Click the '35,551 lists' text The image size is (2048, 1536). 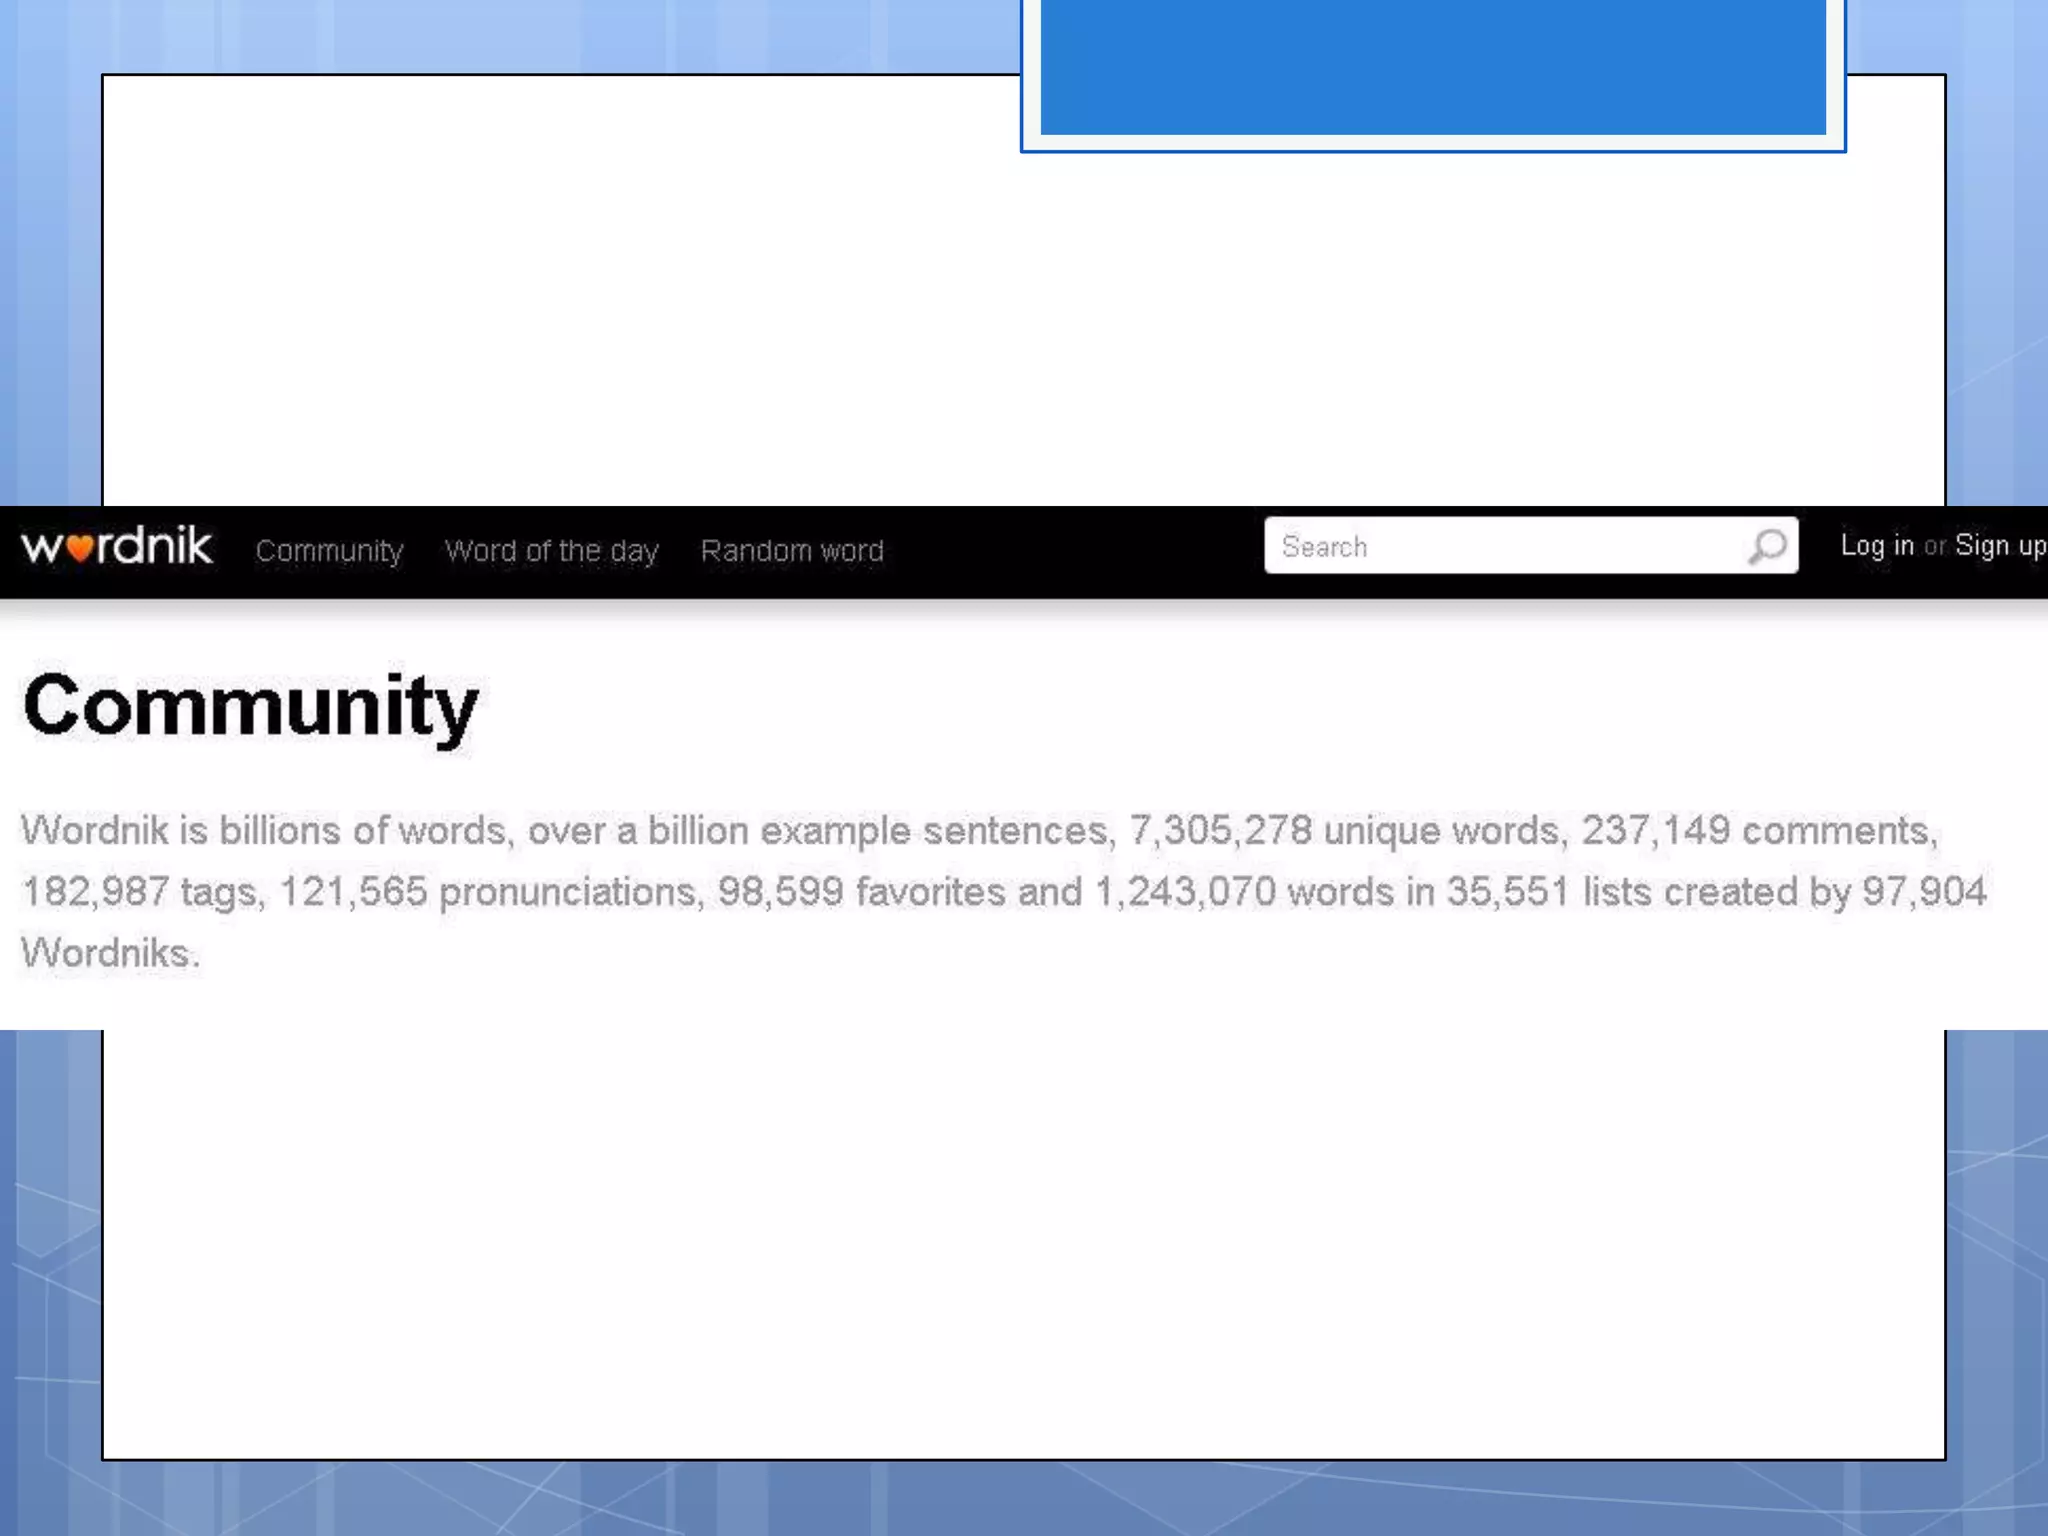[1548, 892]
